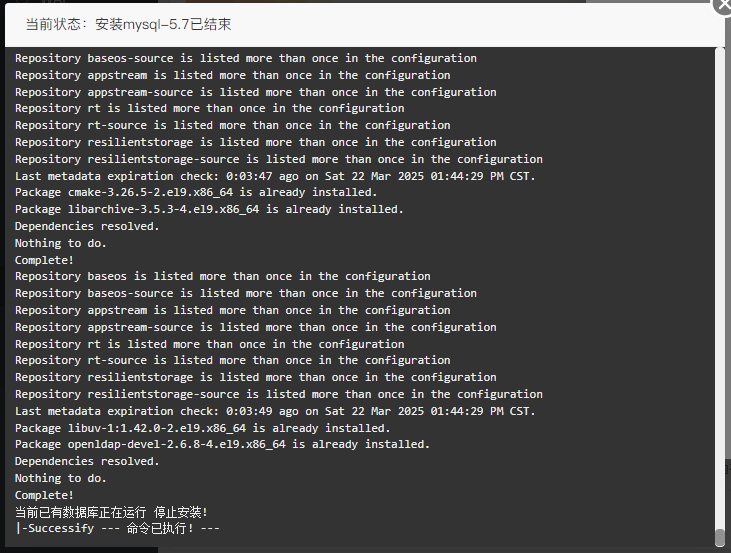The image size is (731, 553).
Task: Click the openldap-devel-2.6.8 package line
Action: [x=222, y=444]
